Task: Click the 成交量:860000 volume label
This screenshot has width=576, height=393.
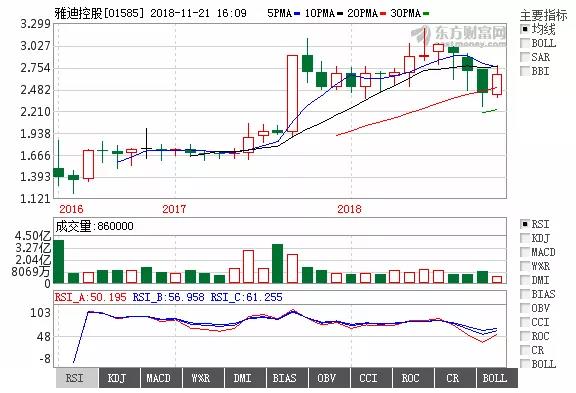Action: [x=94, y=226]
